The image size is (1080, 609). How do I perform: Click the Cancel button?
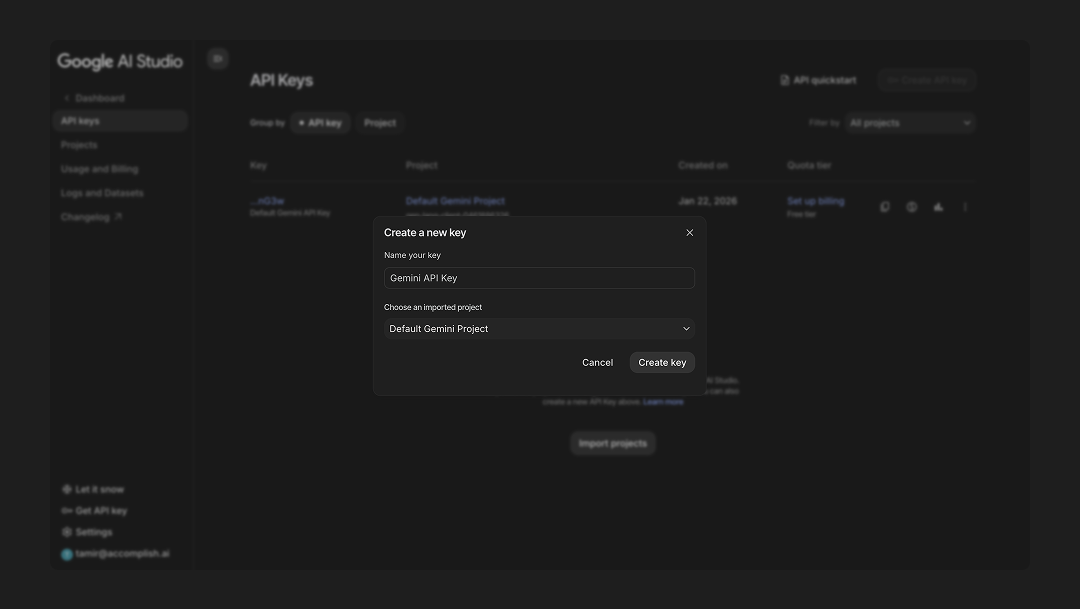(x=597, y=362)
